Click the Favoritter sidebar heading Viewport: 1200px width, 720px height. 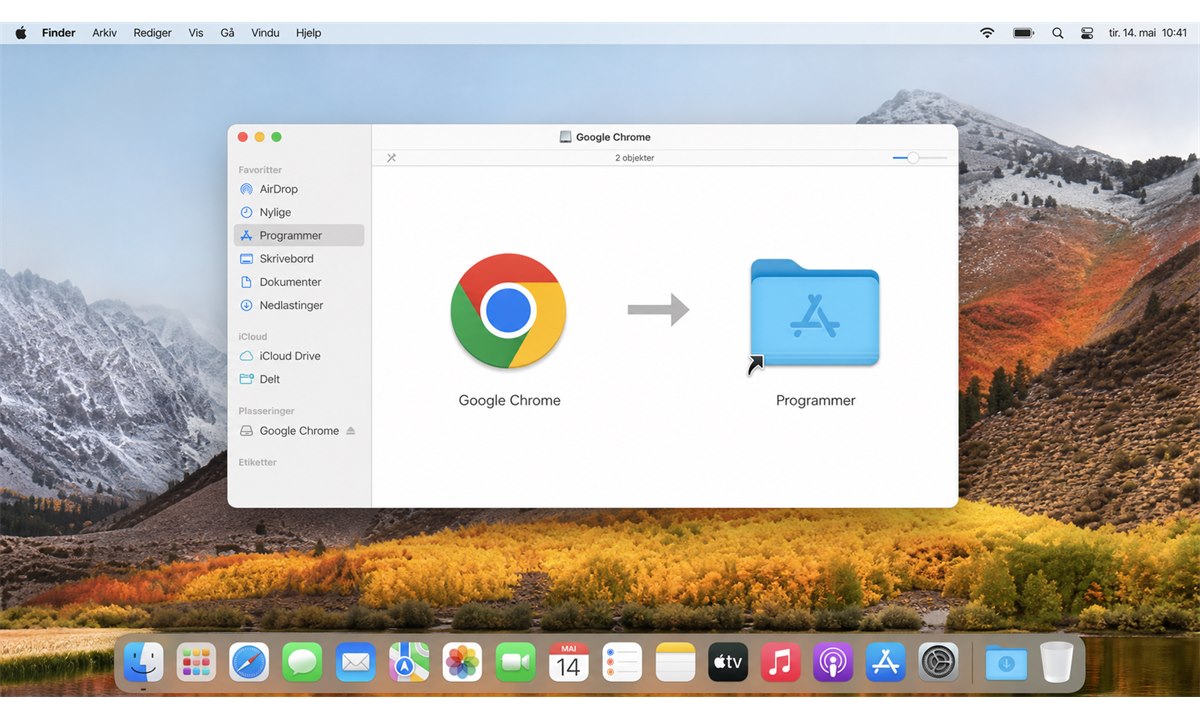(x=260, y=170)
